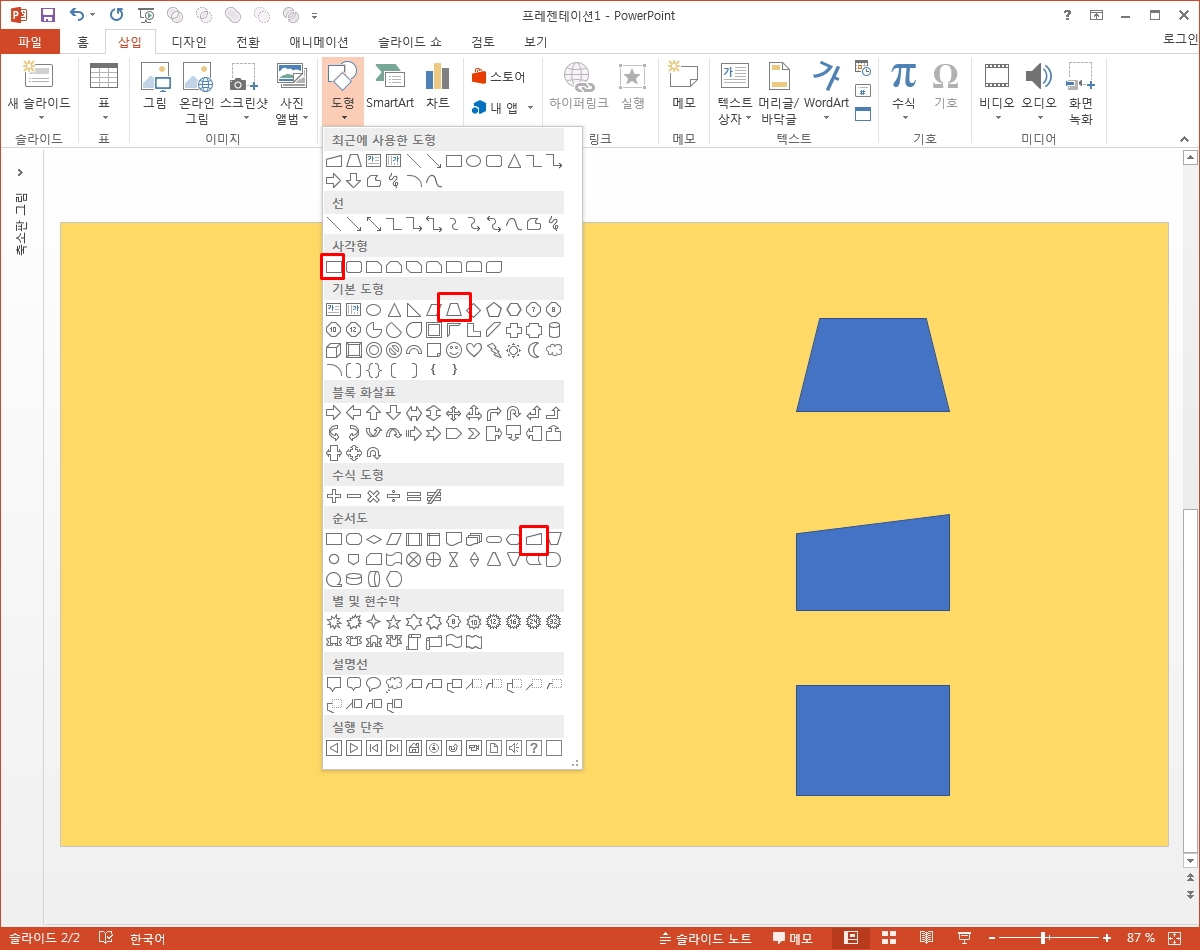Viewport: 1200px width, 950px height.
Task: Pick the flowchart manual input shape
Action: point(534,540)
